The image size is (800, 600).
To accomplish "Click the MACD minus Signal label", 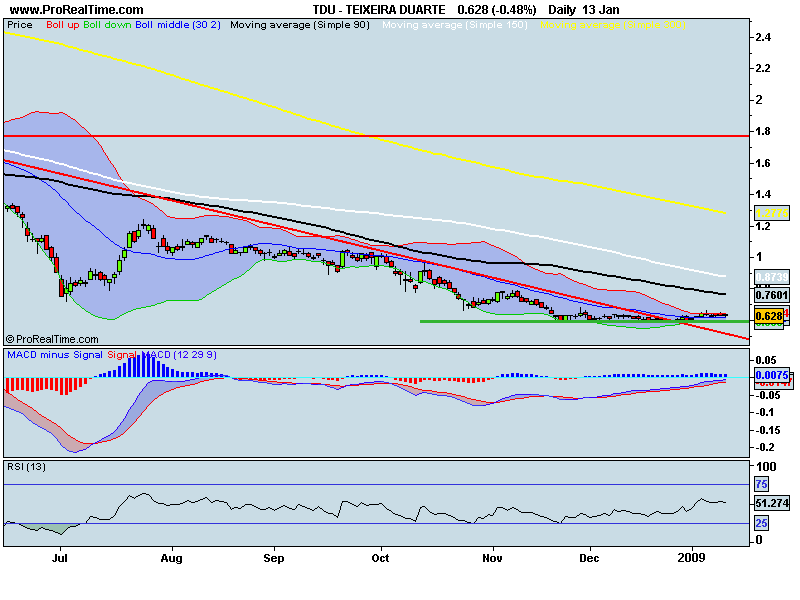I will tap(55, 355).
